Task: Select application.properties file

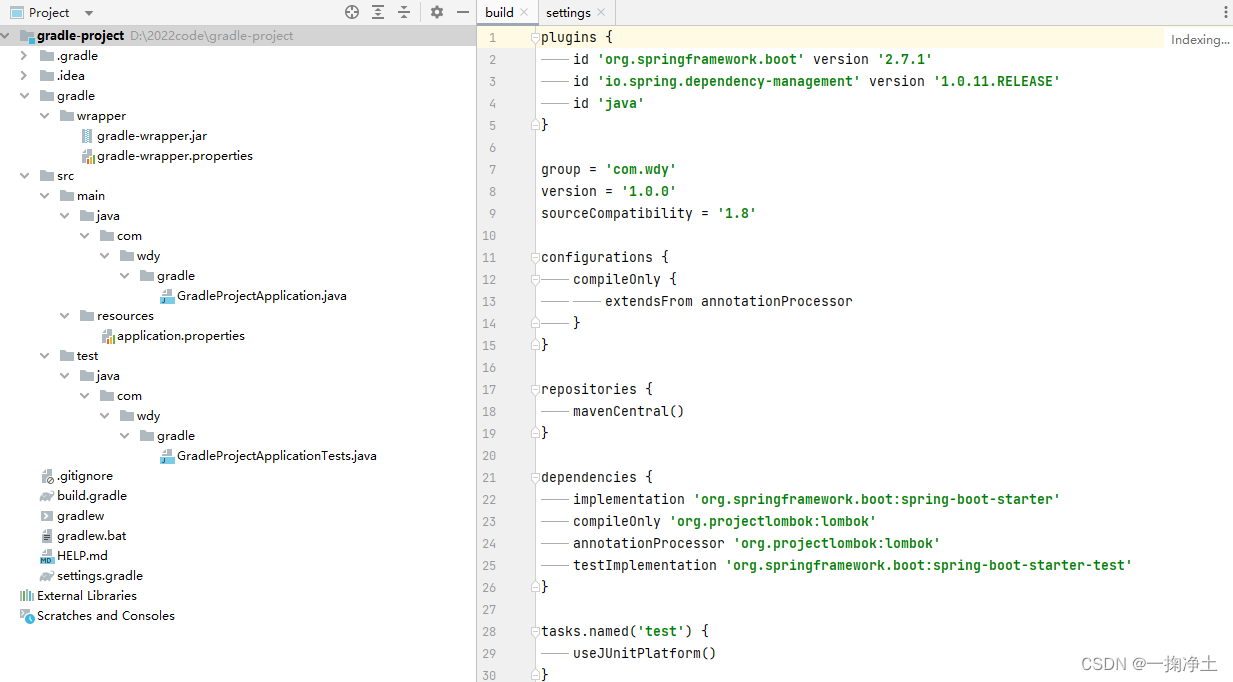Action: (181, 336)
